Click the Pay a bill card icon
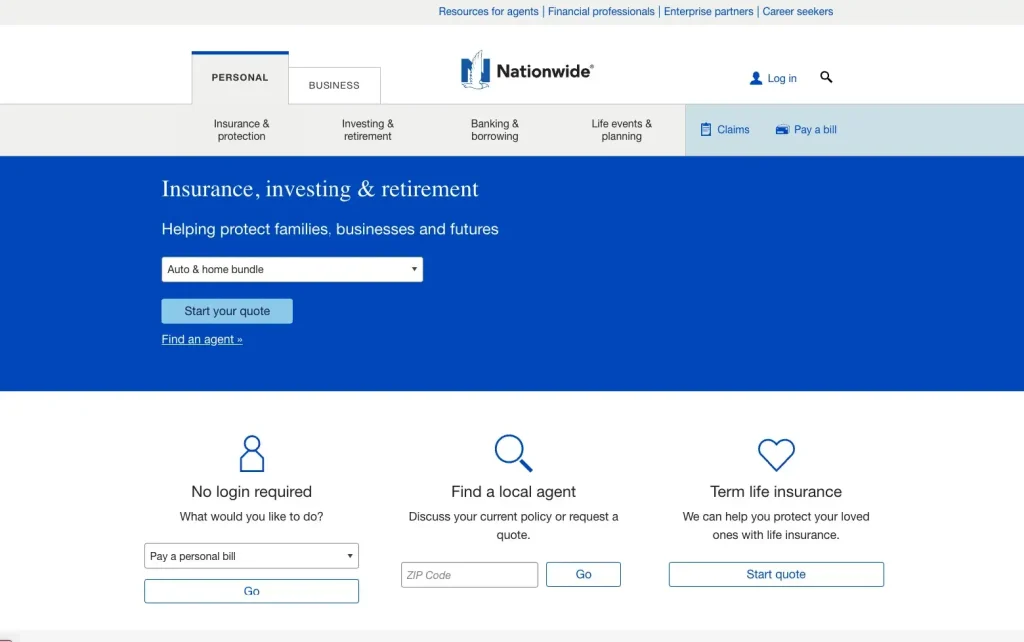The width and height of the screenshot is (1024, 642). [782, 129]
